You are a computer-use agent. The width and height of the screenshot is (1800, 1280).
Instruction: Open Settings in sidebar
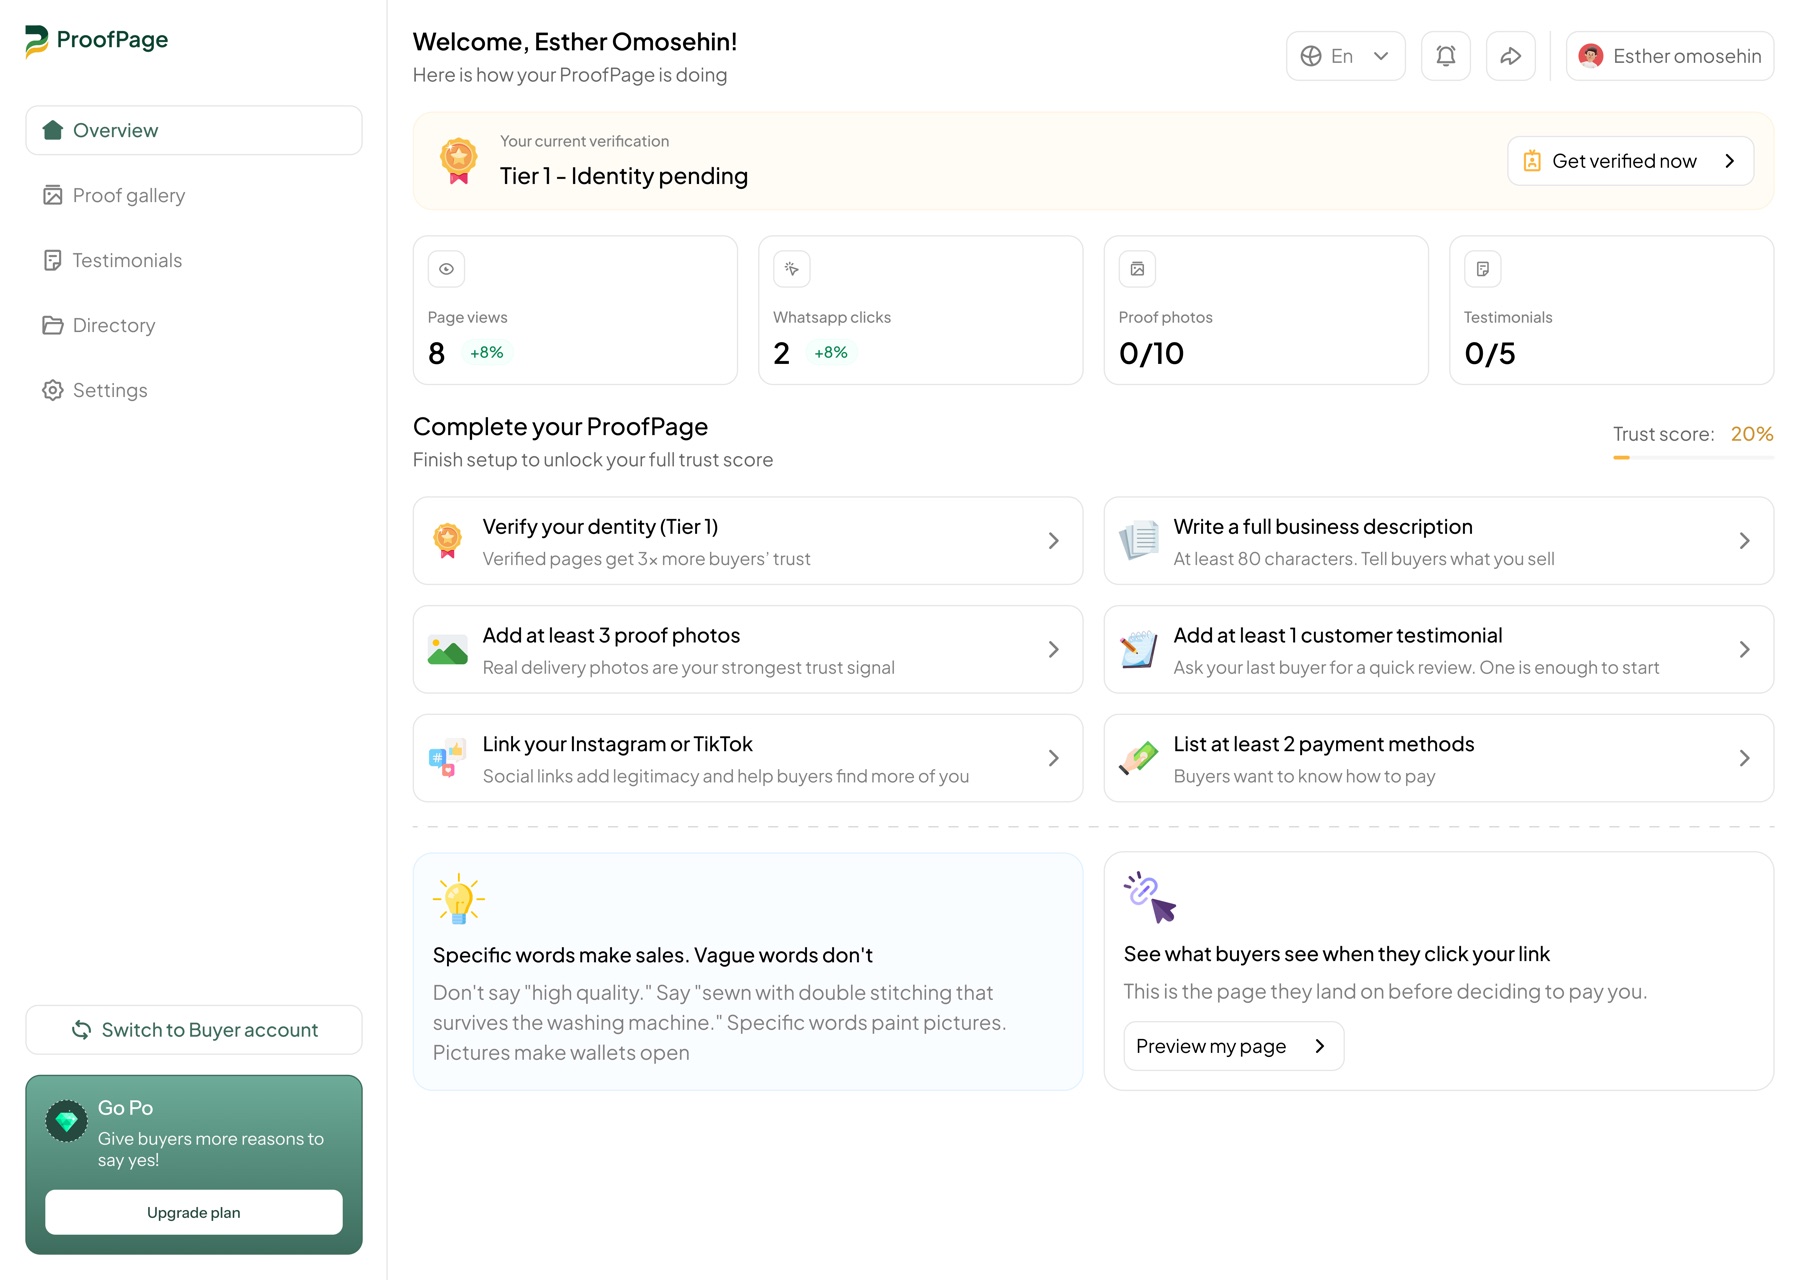tap(194, 390)
